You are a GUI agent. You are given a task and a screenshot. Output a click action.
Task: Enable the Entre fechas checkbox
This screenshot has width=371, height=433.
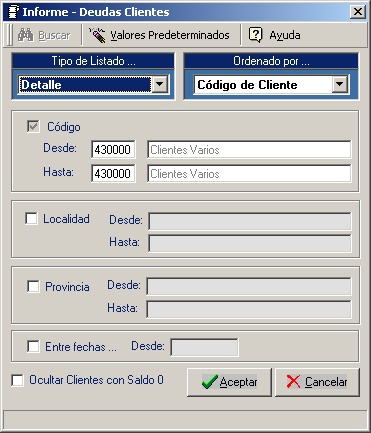pyautogui.click(x=33, y=346)
